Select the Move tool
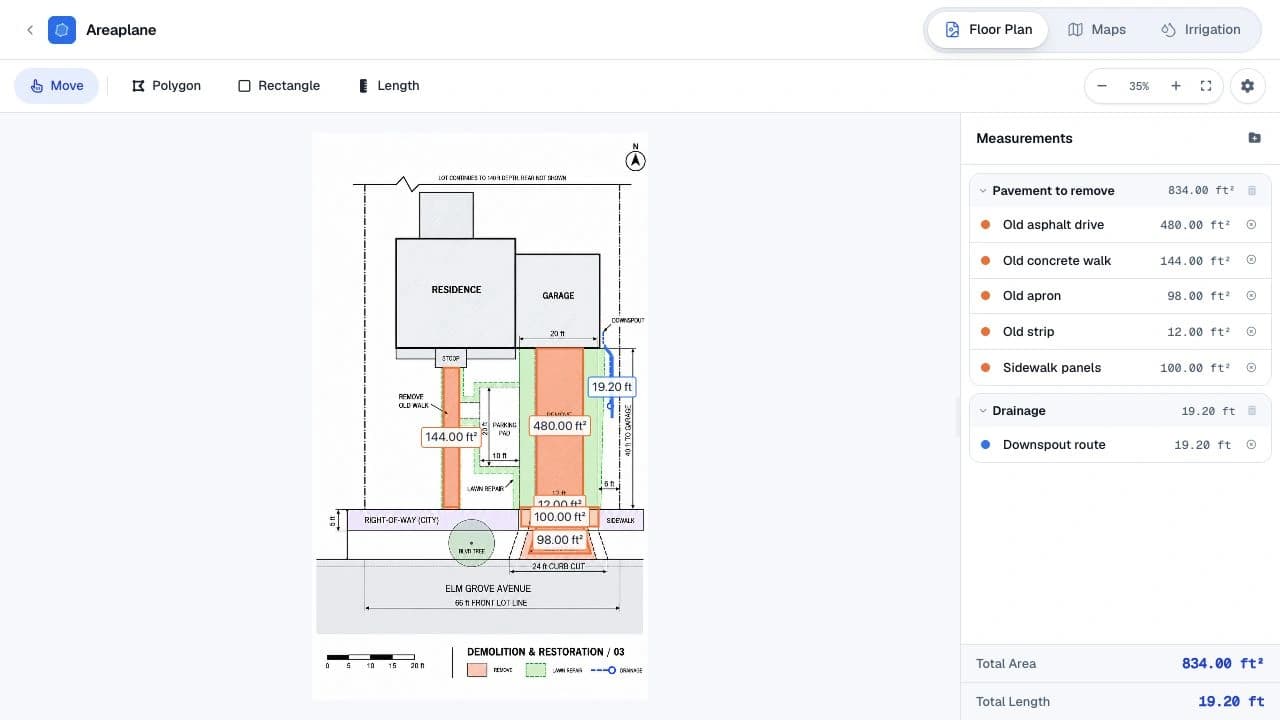This screenshot has height=720, width=1280. (x=56, y=86)
